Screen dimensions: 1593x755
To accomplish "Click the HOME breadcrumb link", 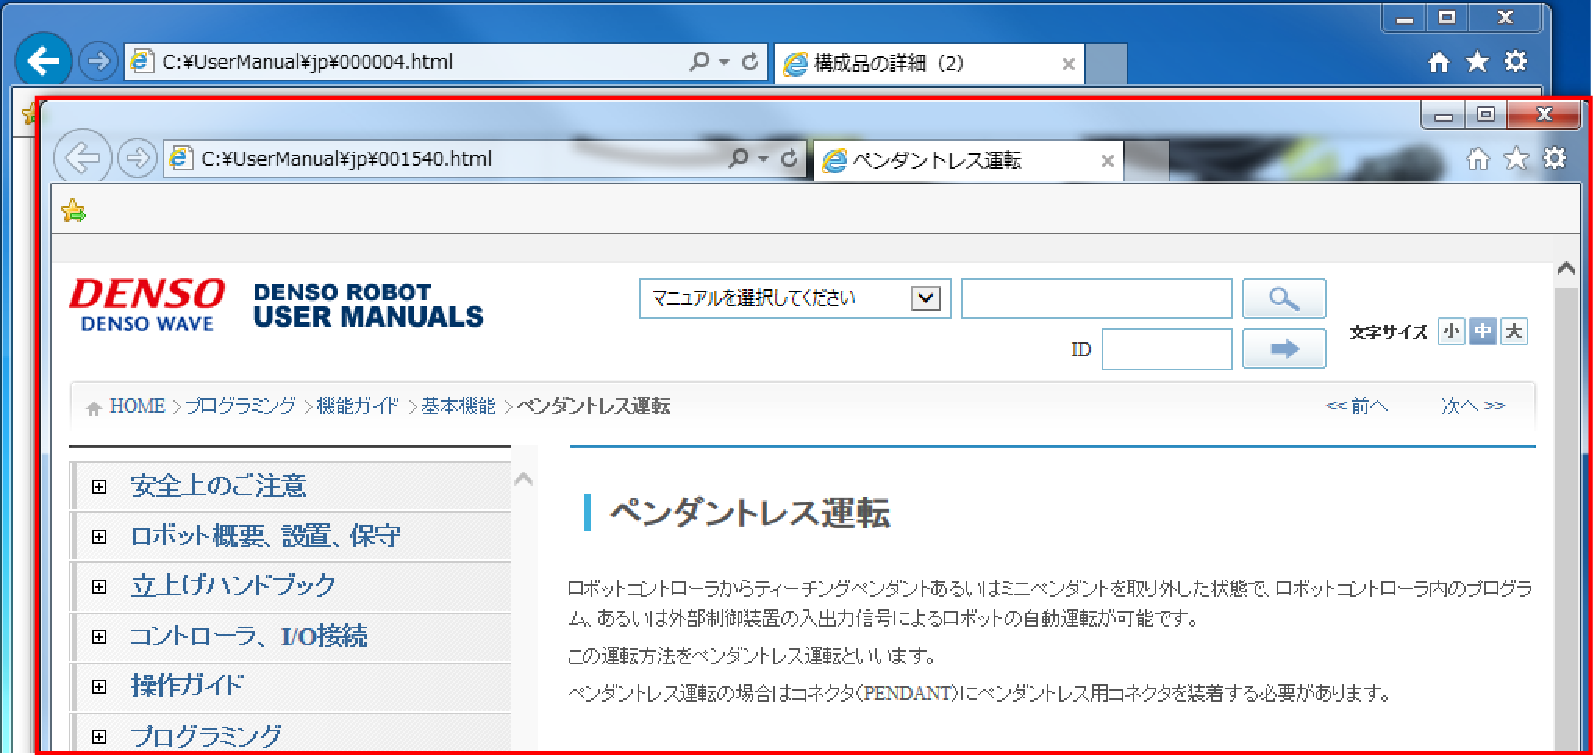I will click(136, 406).
